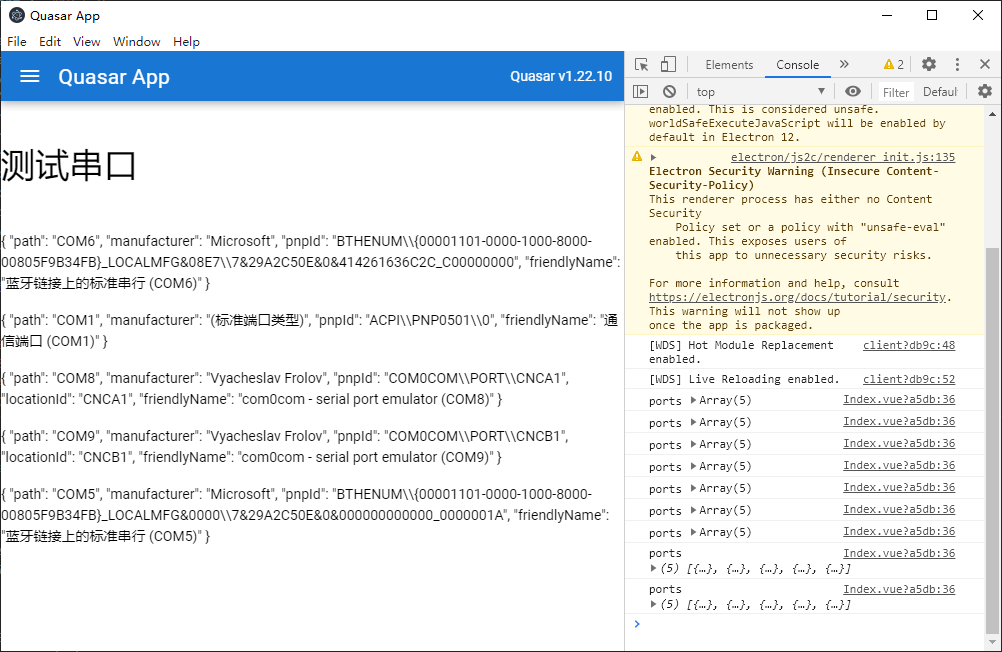This screenshot has height=652, width=1002.
Task: Open the File menu
Action: click(x=17, y=42)
